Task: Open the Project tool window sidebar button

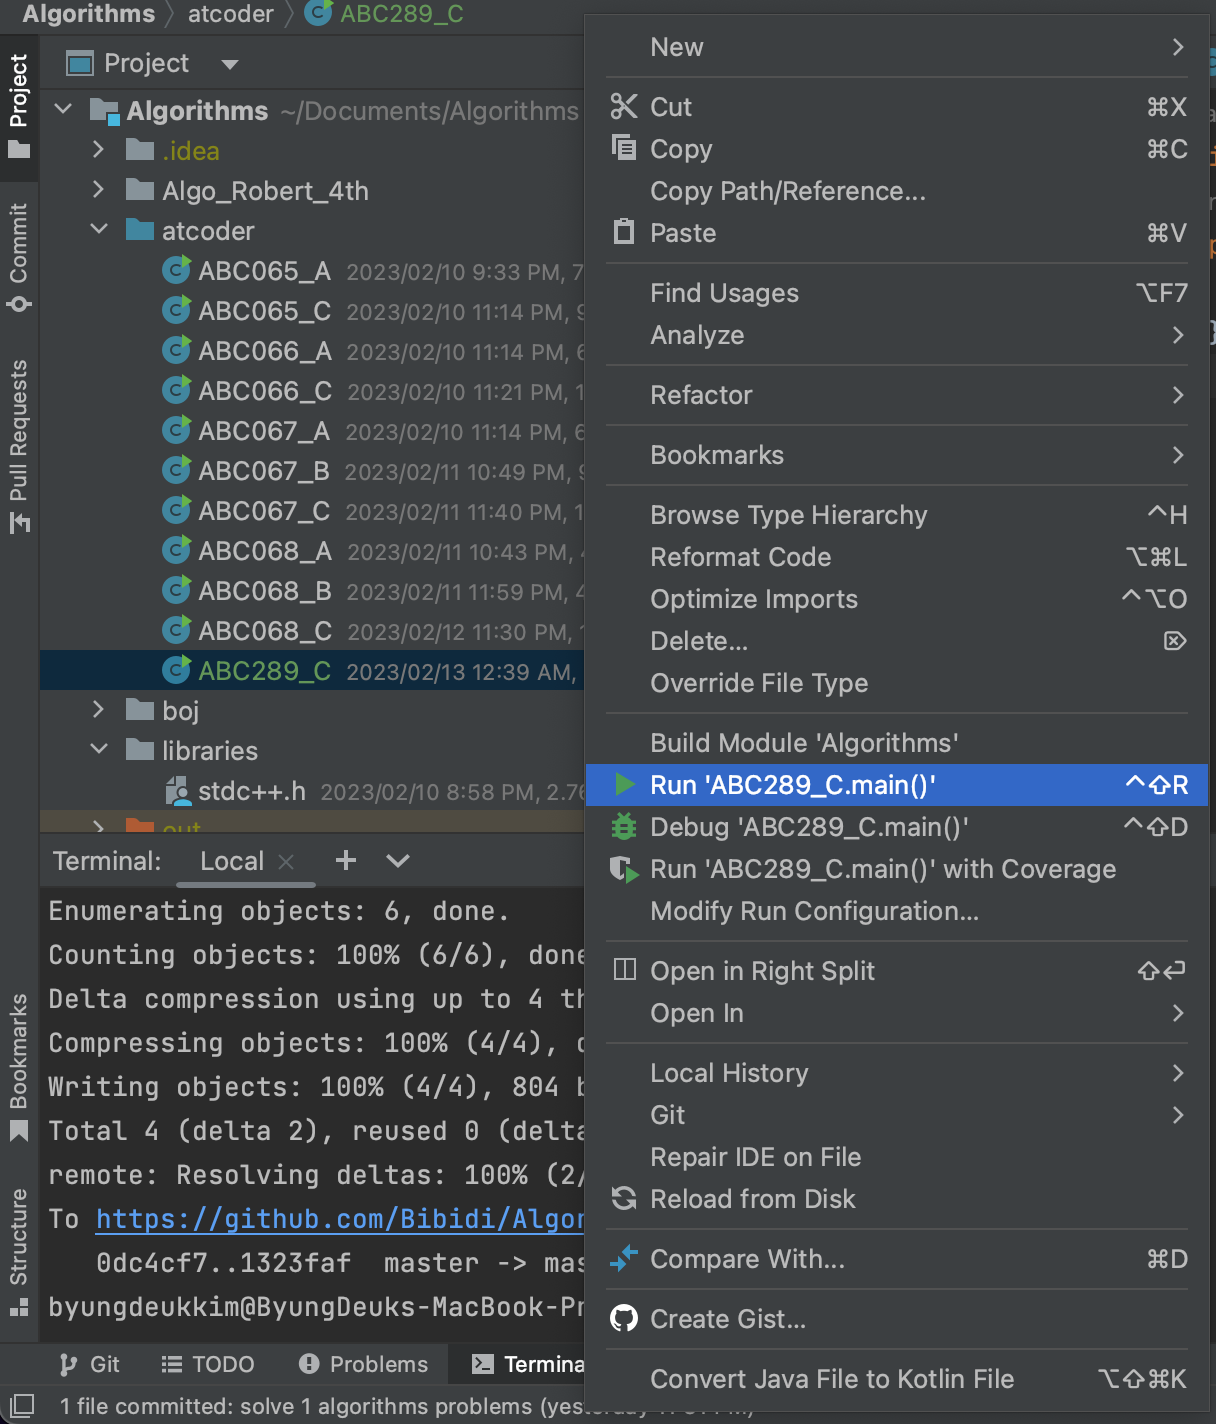Action: pos(19,107)
